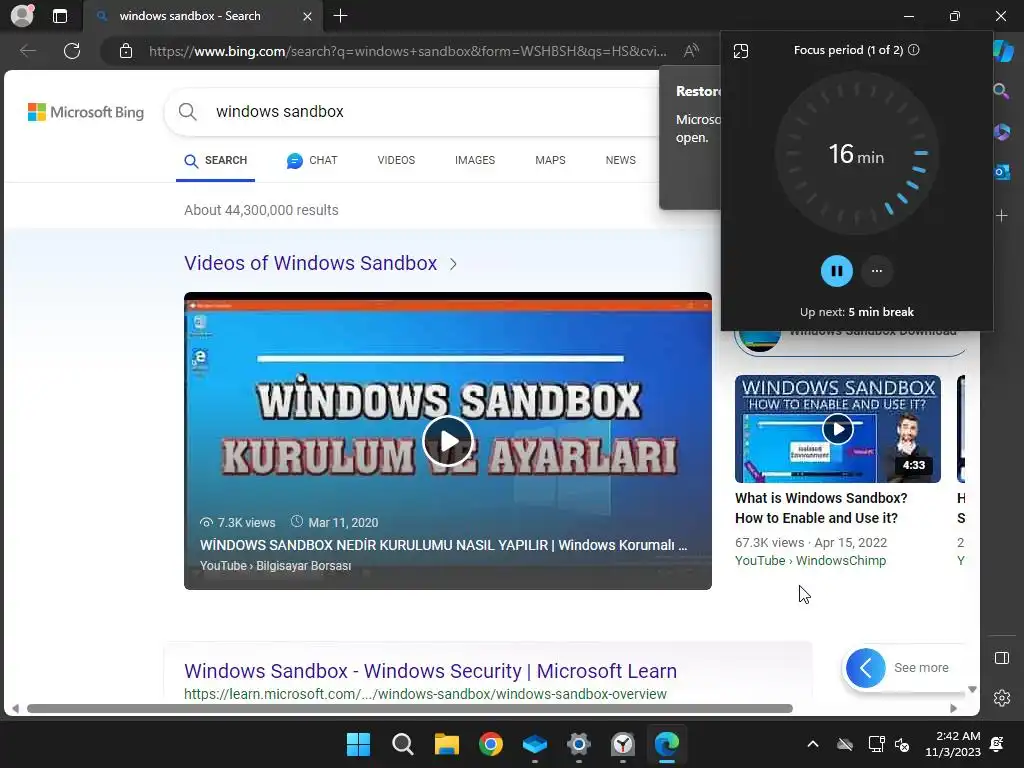
Task: Click the Bing search magnifier icon
Action: pyautogui.click(x=187, y=112)
